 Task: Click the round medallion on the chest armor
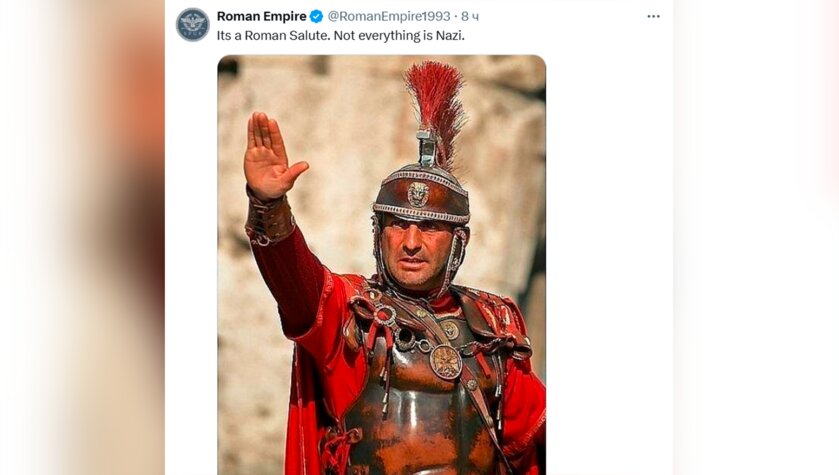(446, 360)
